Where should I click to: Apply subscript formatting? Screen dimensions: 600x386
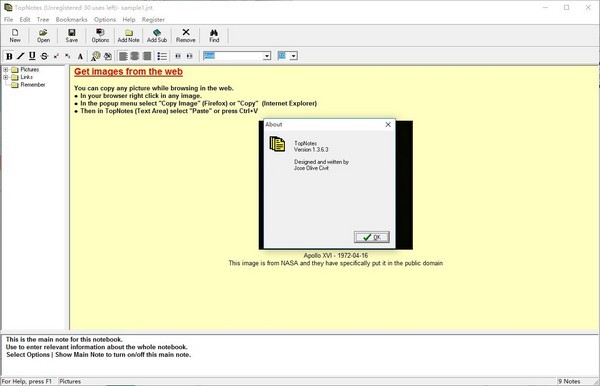68,56
